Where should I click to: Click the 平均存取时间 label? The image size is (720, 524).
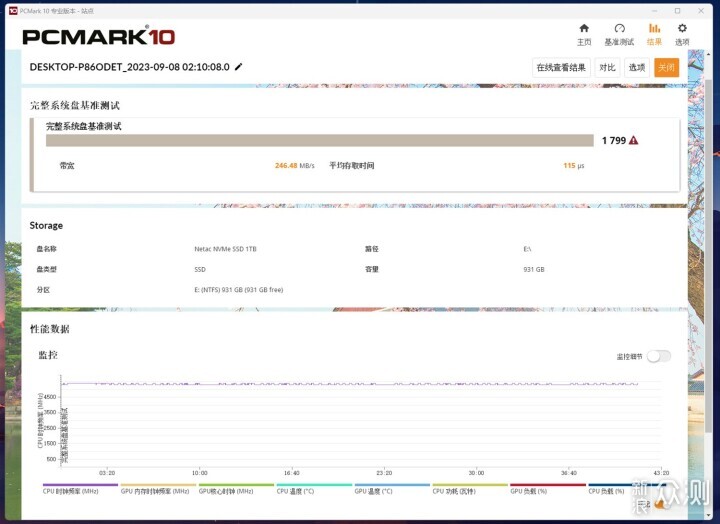(351, 165)
